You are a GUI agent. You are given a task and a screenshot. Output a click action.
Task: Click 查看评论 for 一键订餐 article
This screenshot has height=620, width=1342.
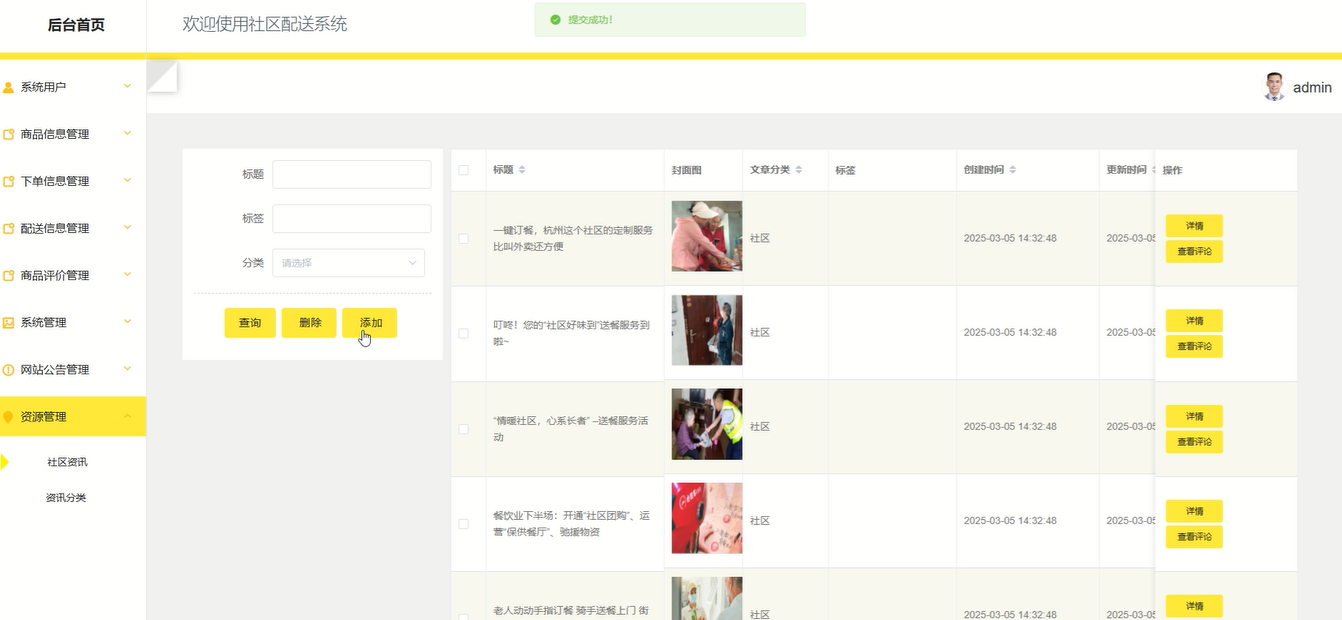click(1194, 251)
